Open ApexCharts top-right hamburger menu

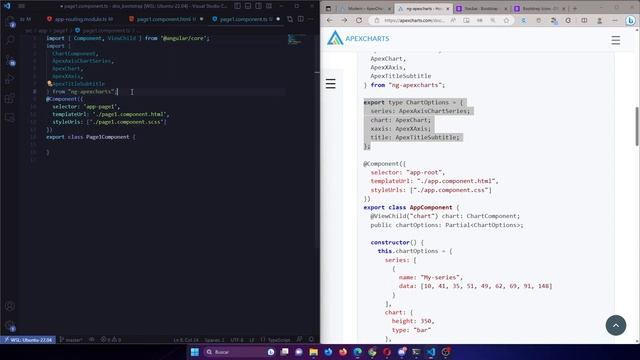616,40
